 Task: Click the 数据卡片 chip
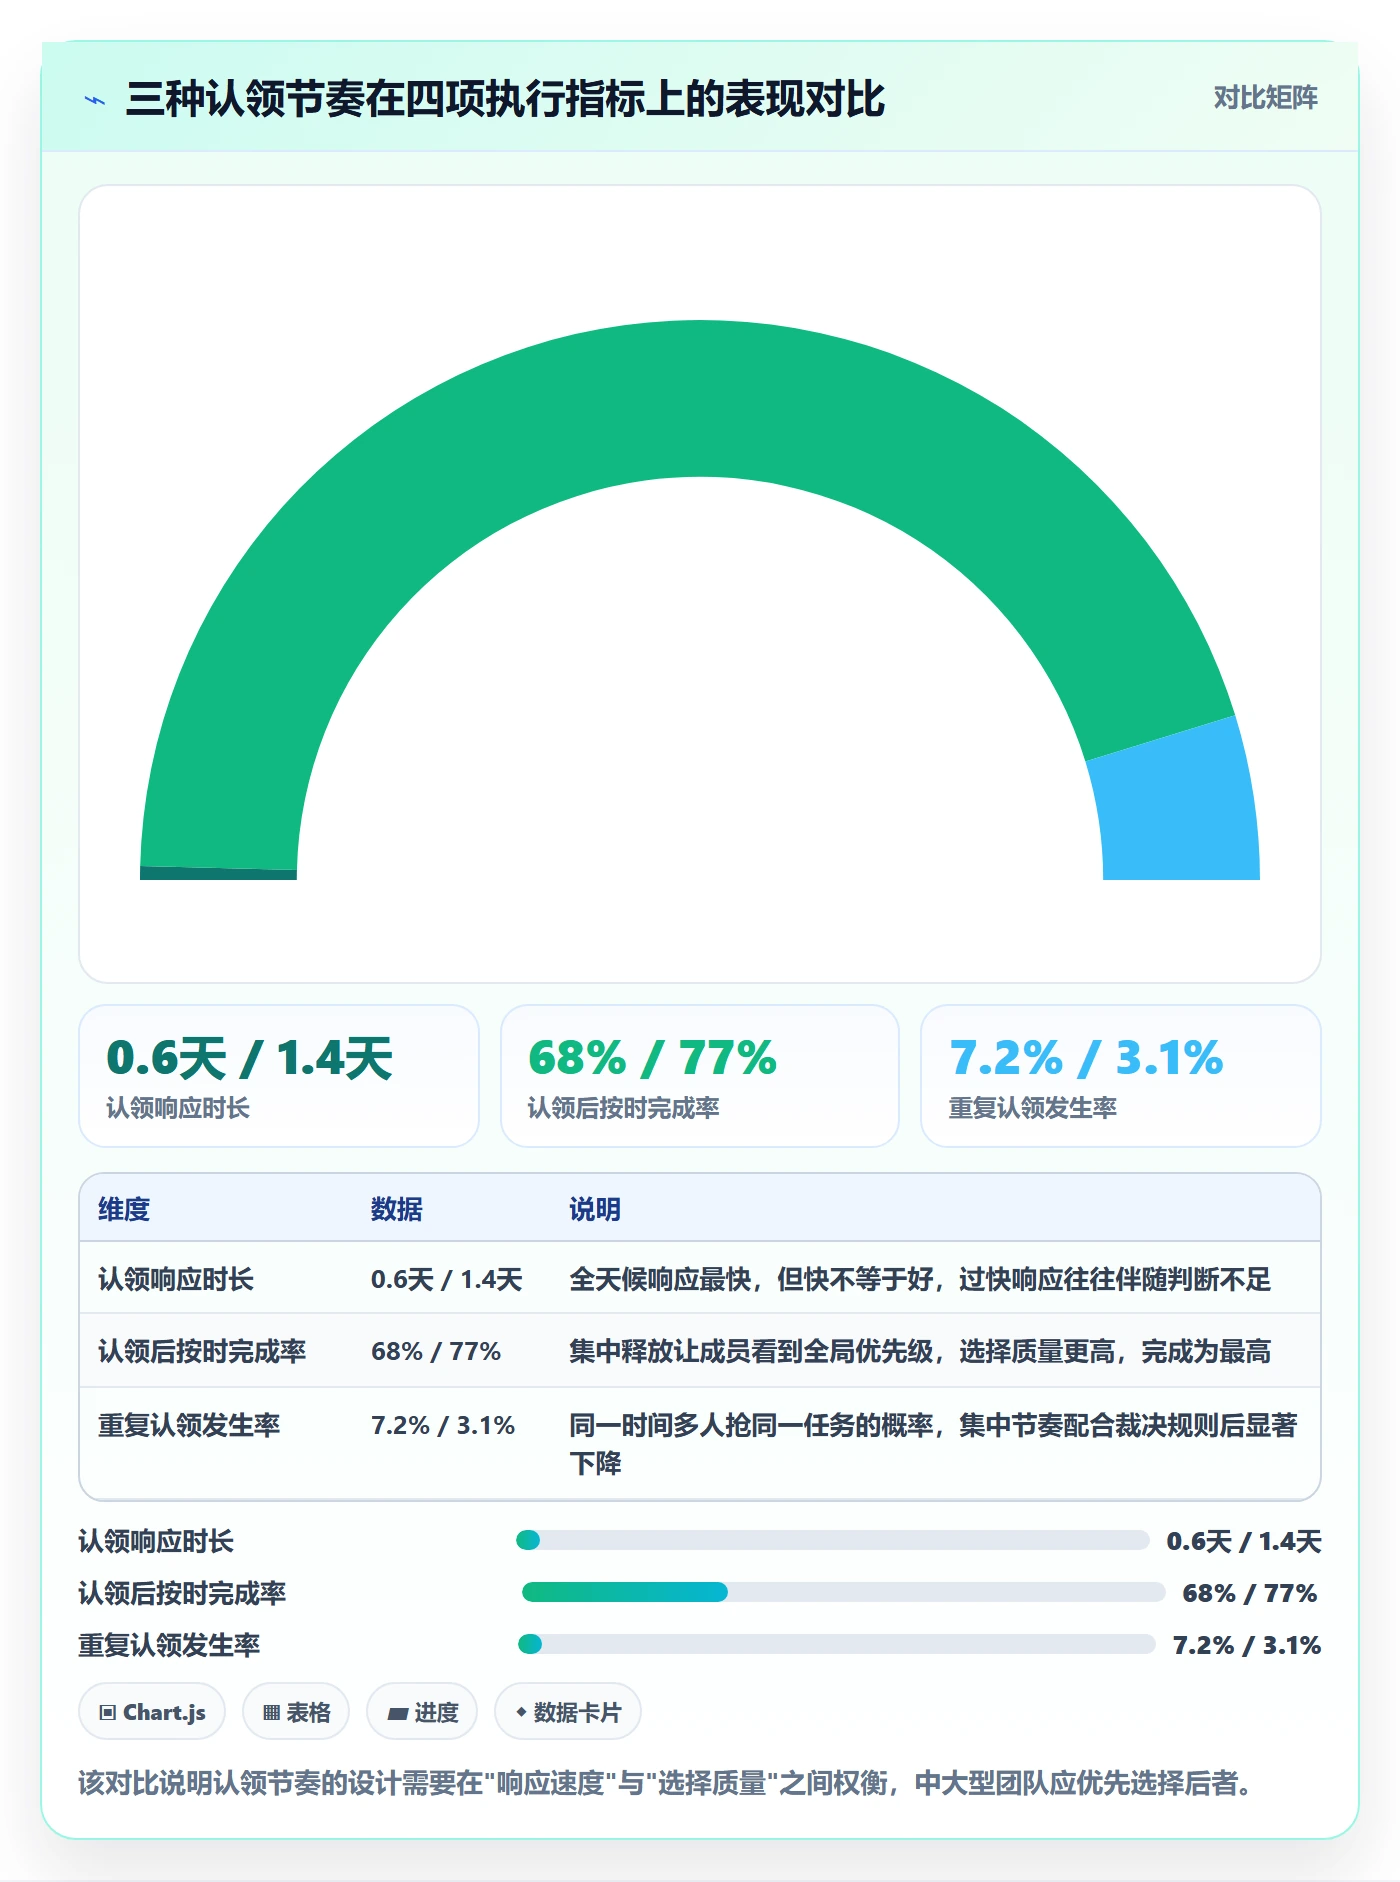[568, 1712]
